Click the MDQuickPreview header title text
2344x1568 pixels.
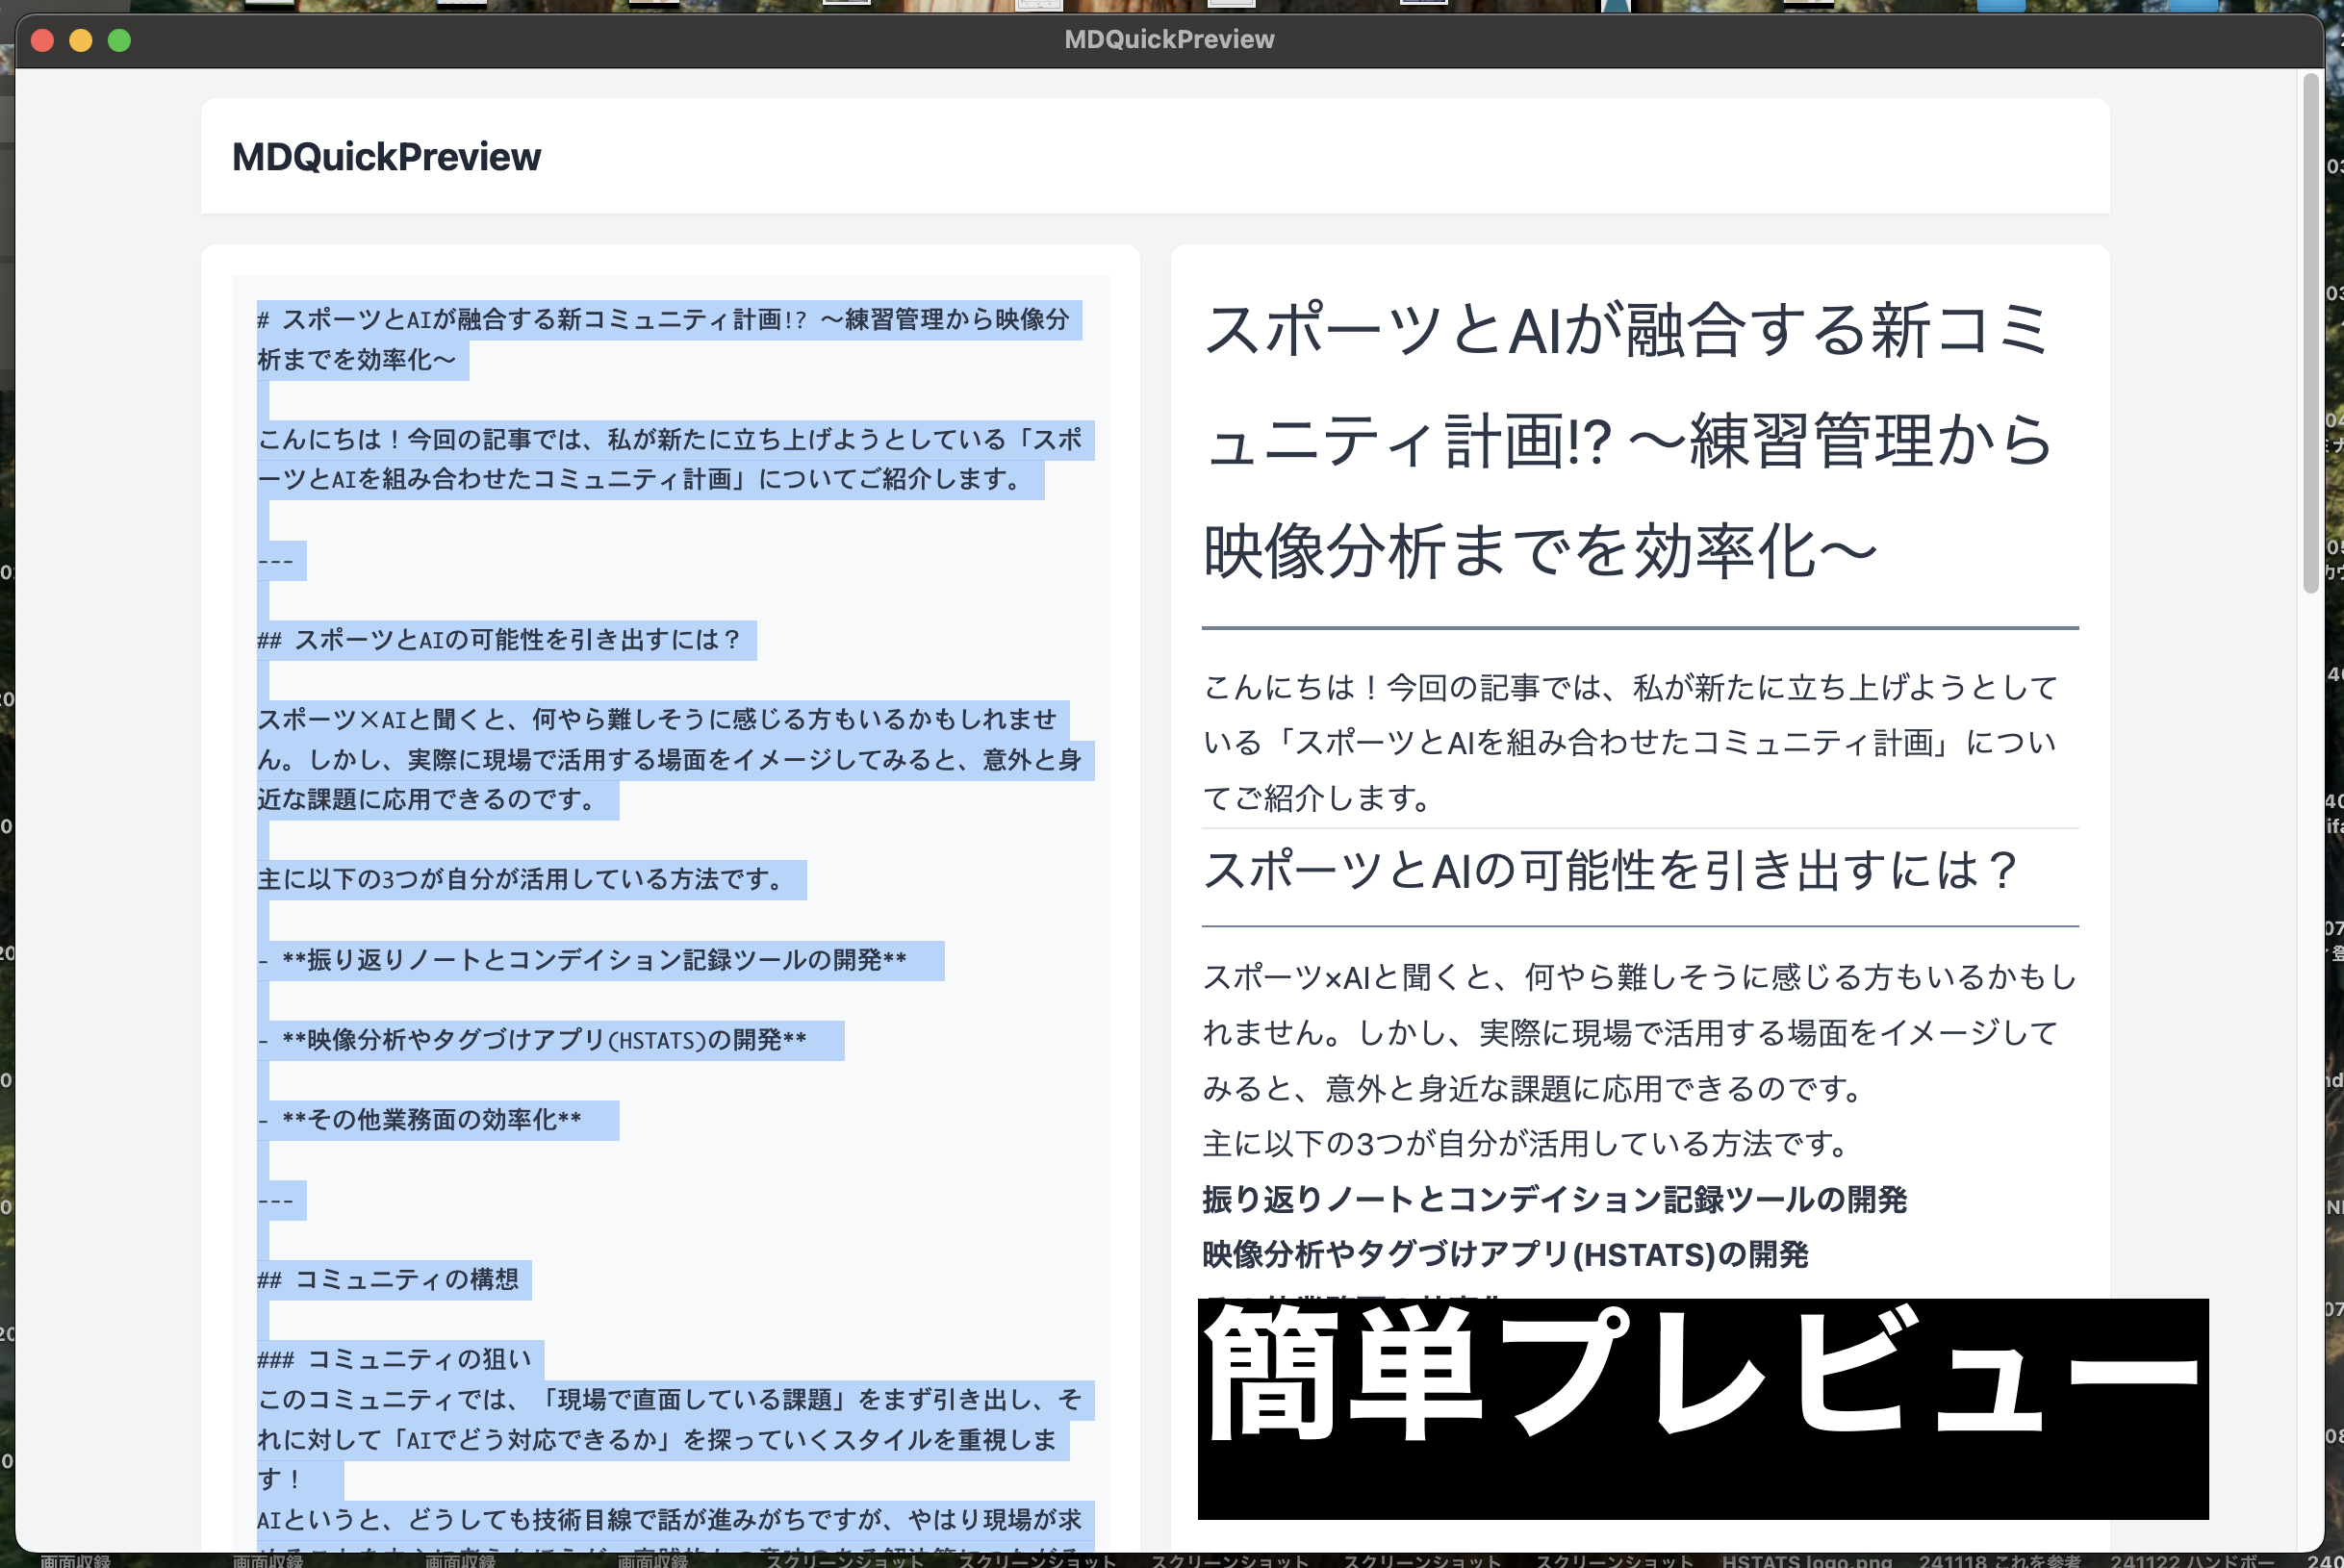tap(386, 157)
